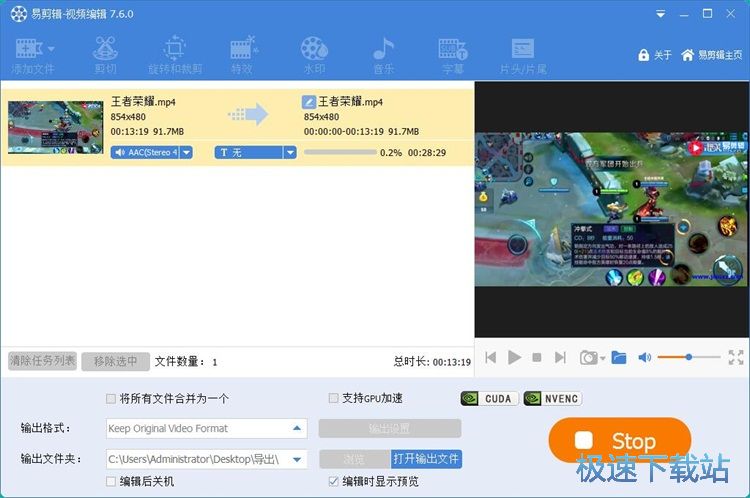The height and width of the screenshot is (498, 750).
Task: Expand the subtitle 无 dropdown arrow
Action: tap(290, 153)
